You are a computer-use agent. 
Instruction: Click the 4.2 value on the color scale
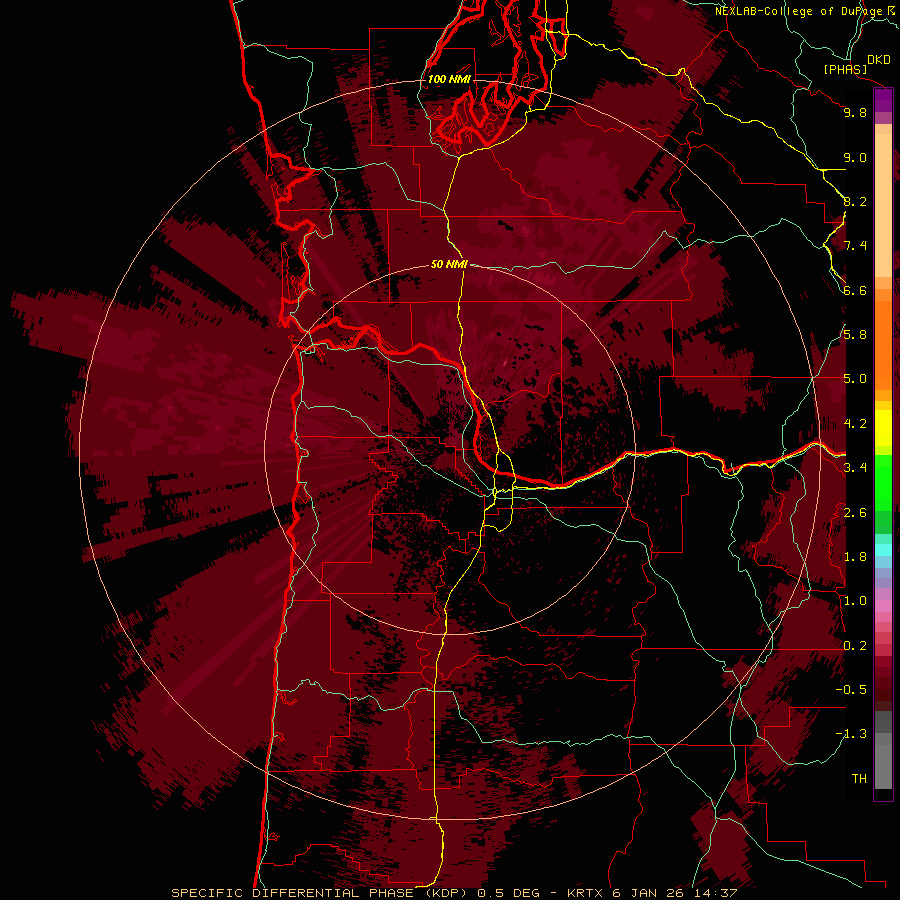pyautogui.click(x=855, y=424)
